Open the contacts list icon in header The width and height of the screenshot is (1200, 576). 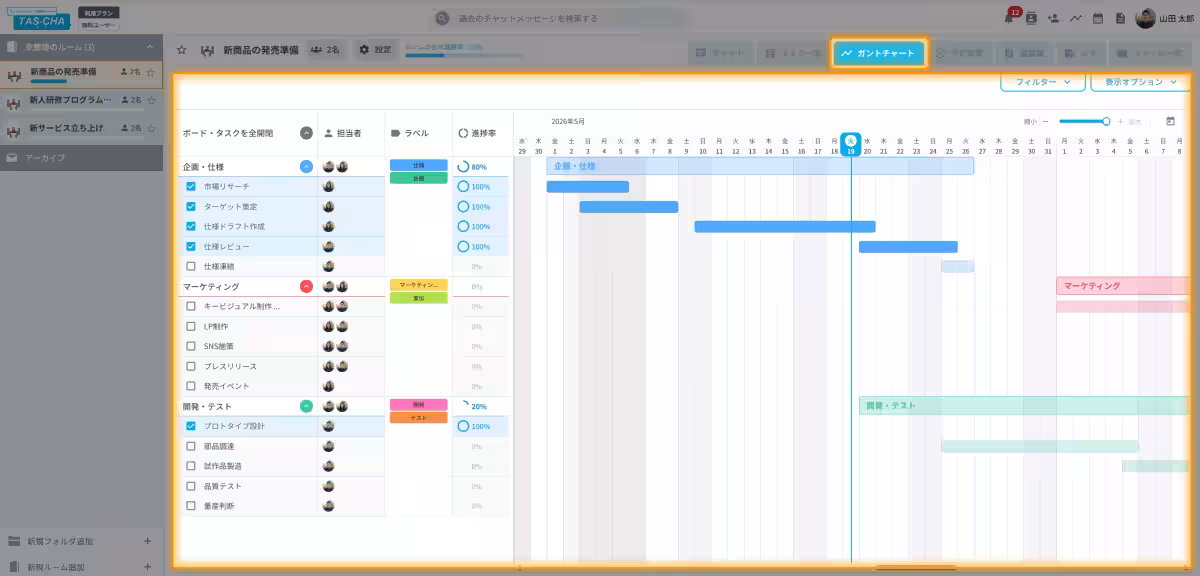coord(1033,18)
